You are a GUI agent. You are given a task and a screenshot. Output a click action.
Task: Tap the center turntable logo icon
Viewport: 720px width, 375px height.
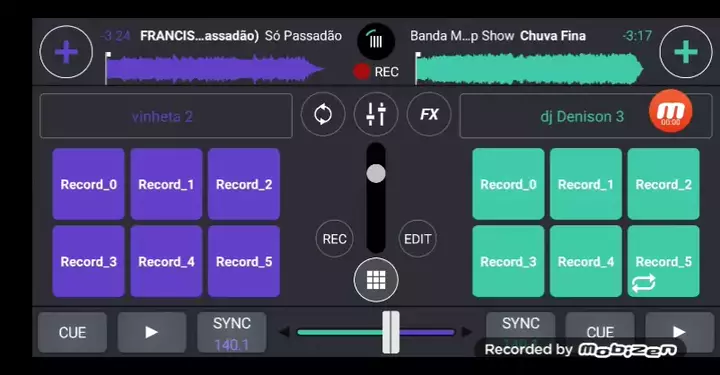click(376, 42)
